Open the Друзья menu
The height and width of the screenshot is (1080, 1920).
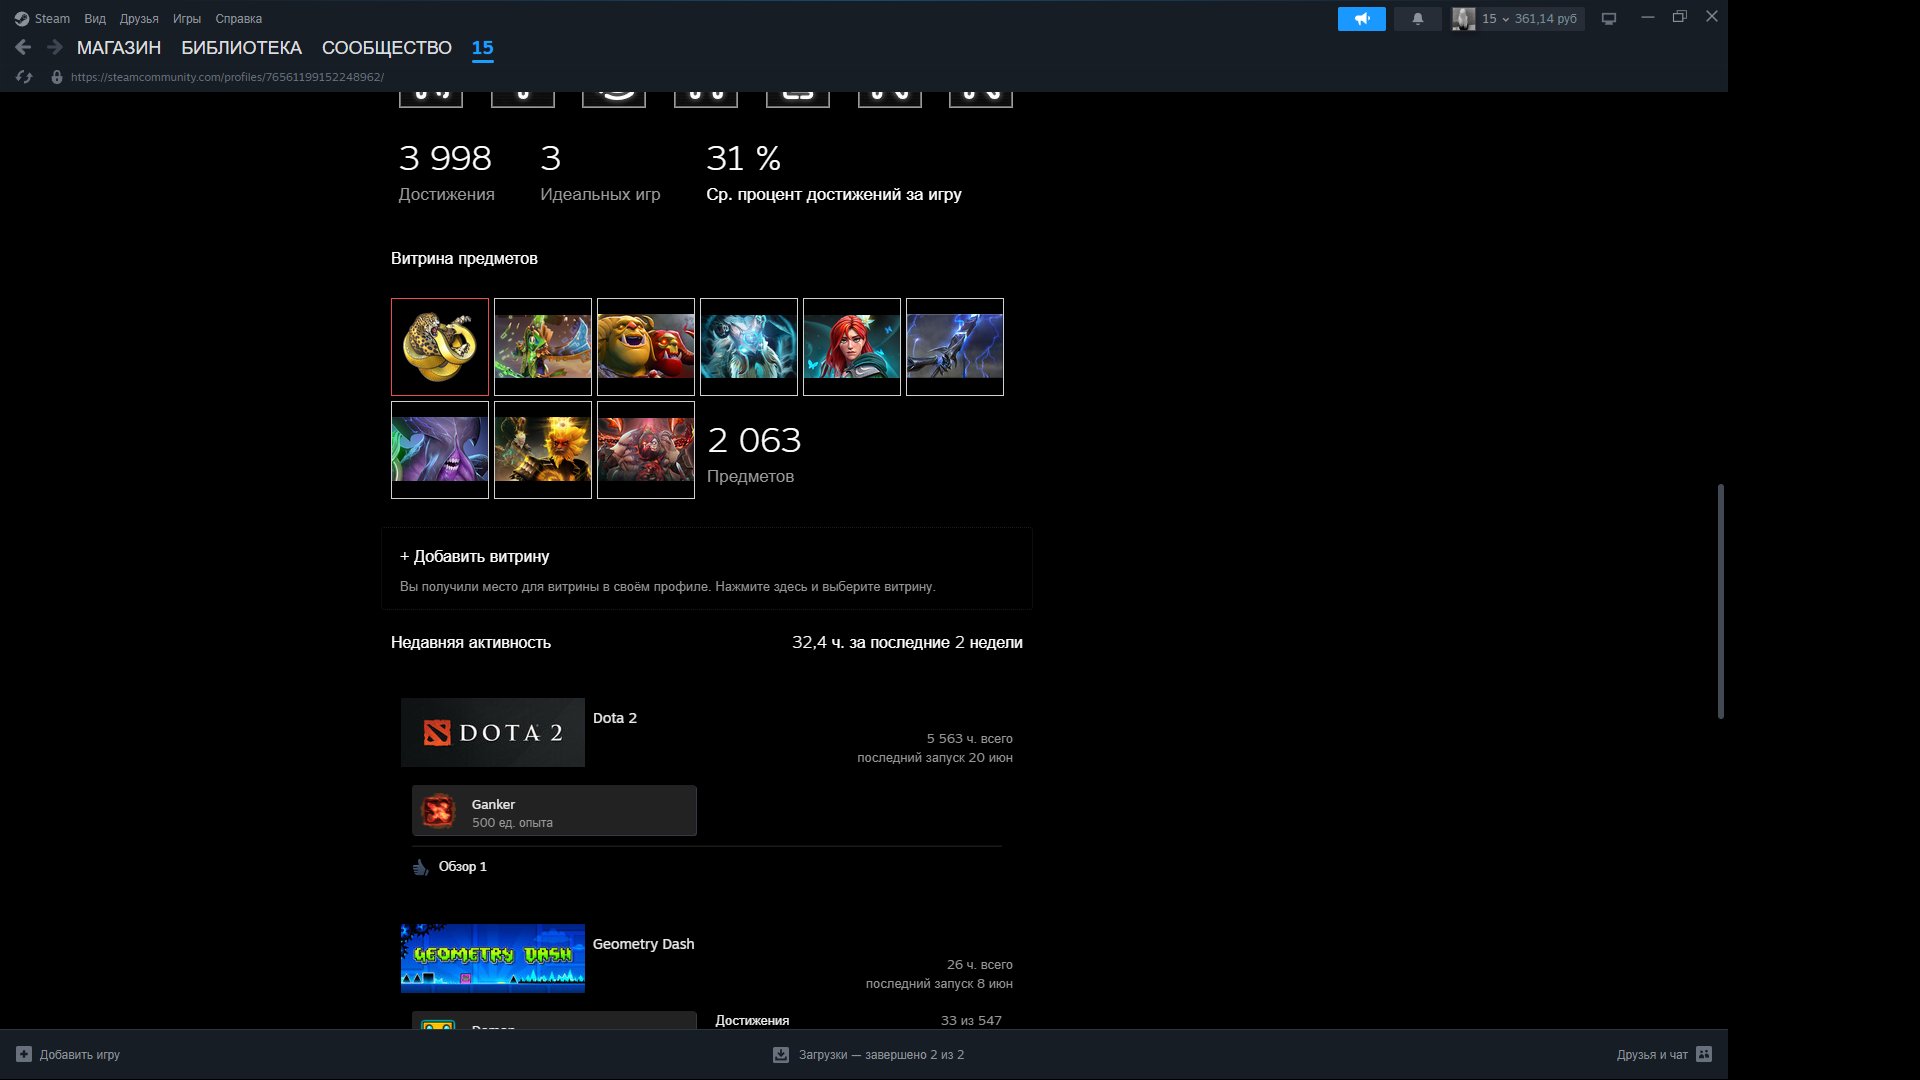139,19
